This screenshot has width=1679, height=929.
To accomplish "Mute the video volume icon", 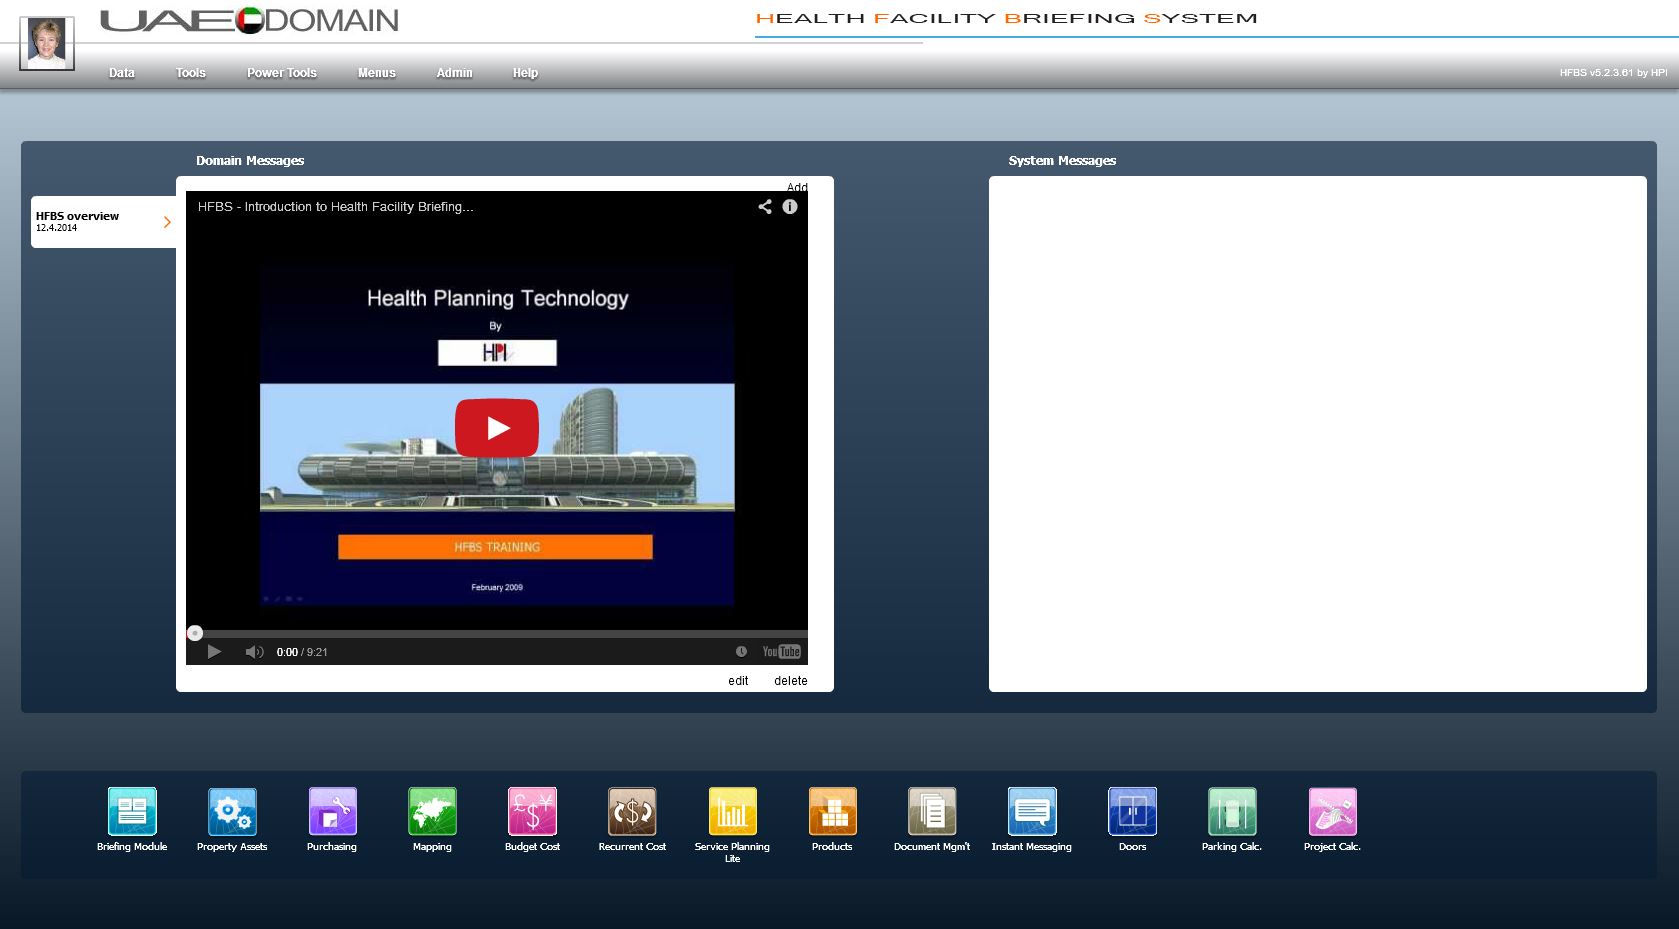I will 254,652.
